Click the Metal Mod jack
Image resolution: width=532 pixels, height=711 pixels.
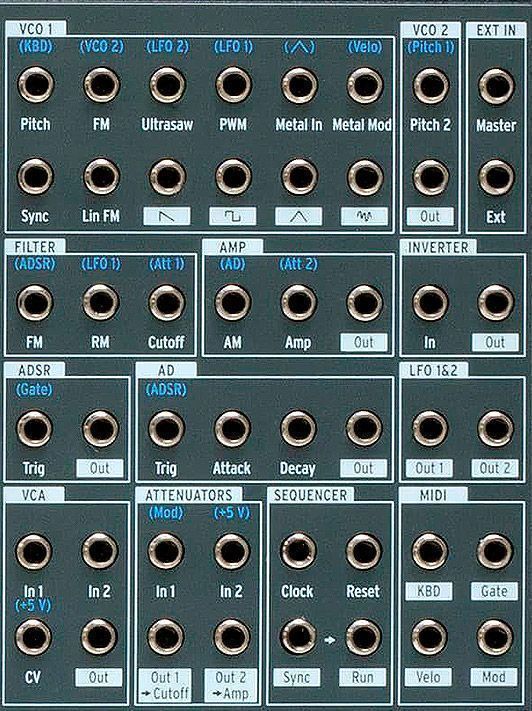365,85
